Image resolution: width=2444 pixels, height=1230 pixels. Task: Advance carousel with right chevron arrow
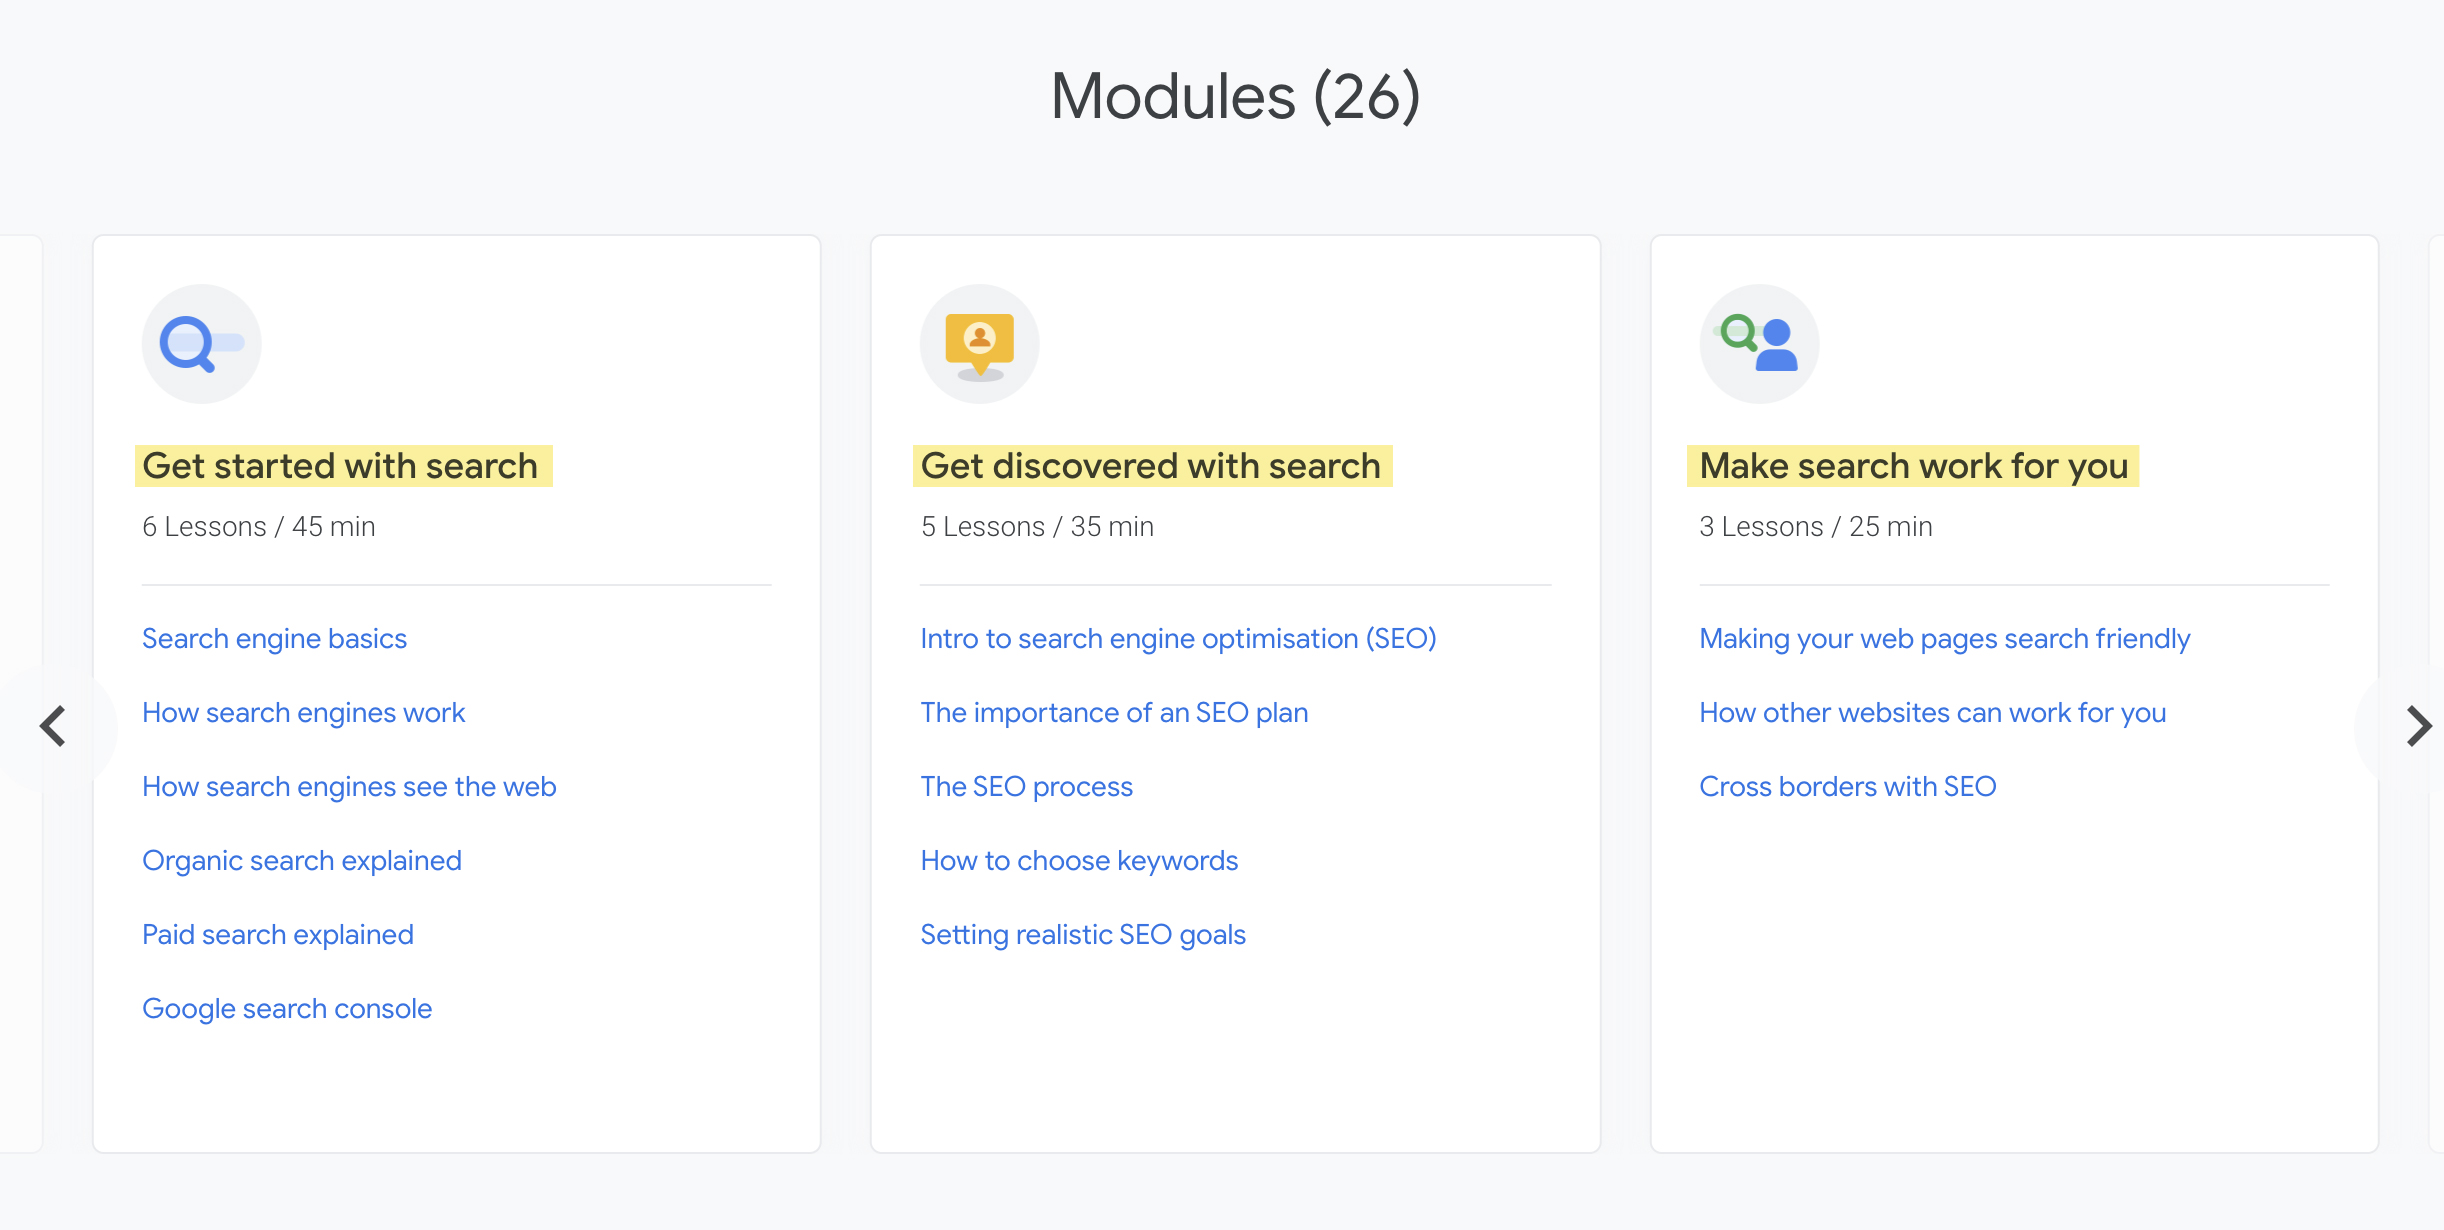[x=2417, y=726]
